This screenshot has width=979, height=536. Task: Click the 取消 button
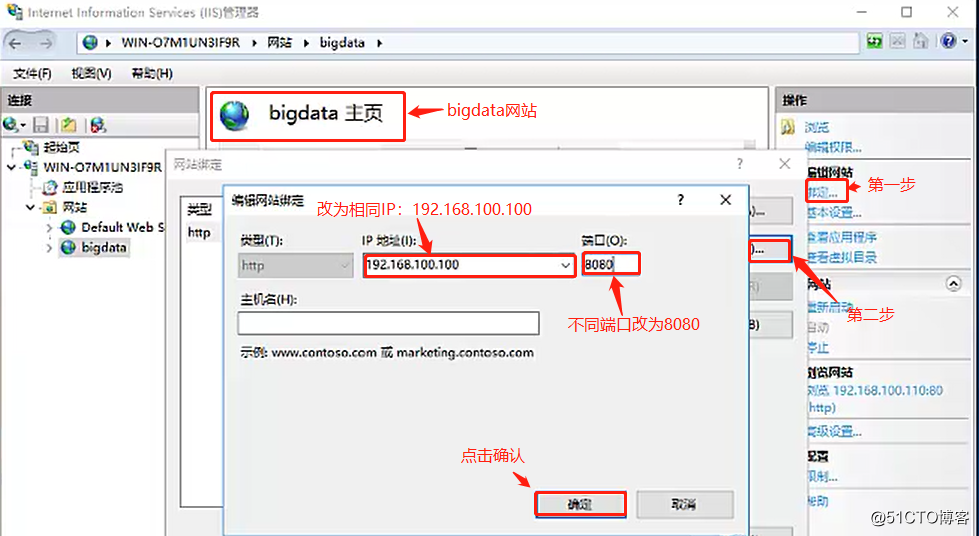point(684,504)
